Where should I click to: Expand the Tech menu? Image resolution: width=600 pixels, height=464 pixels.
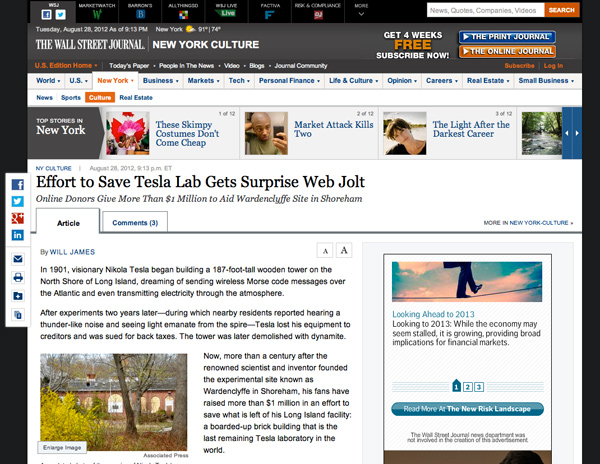239,81
